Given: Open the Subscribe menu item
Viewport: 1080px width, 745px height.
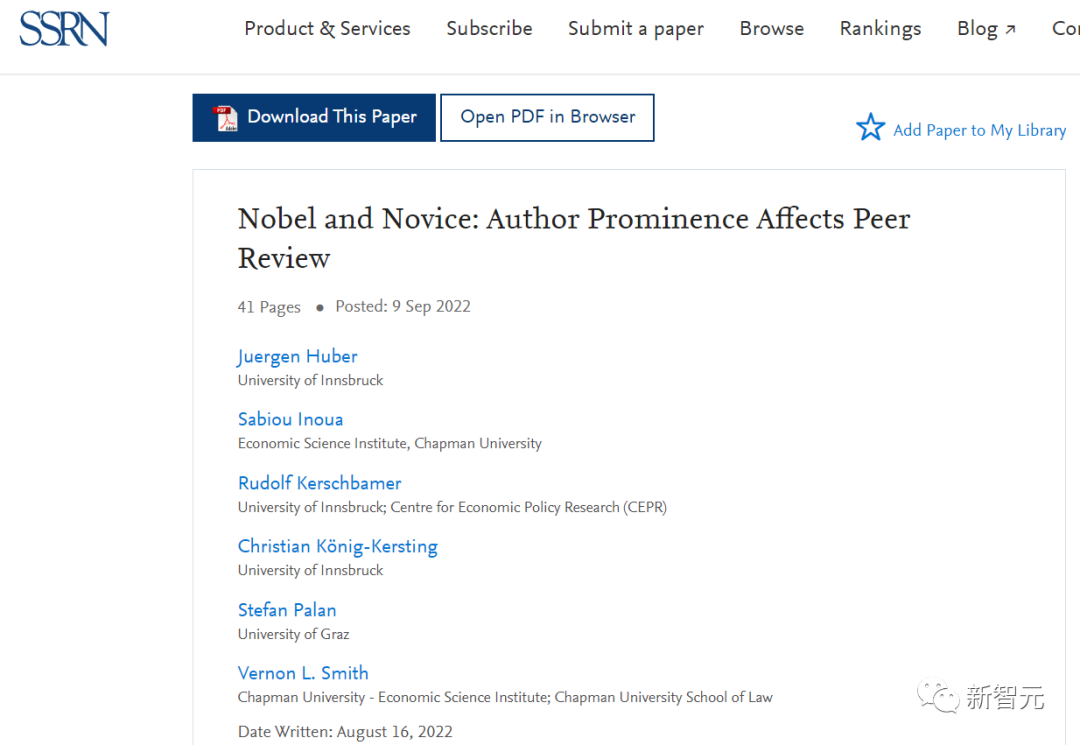Looking at the screenshot, I should pyautogui.click(x=489, y=29).
